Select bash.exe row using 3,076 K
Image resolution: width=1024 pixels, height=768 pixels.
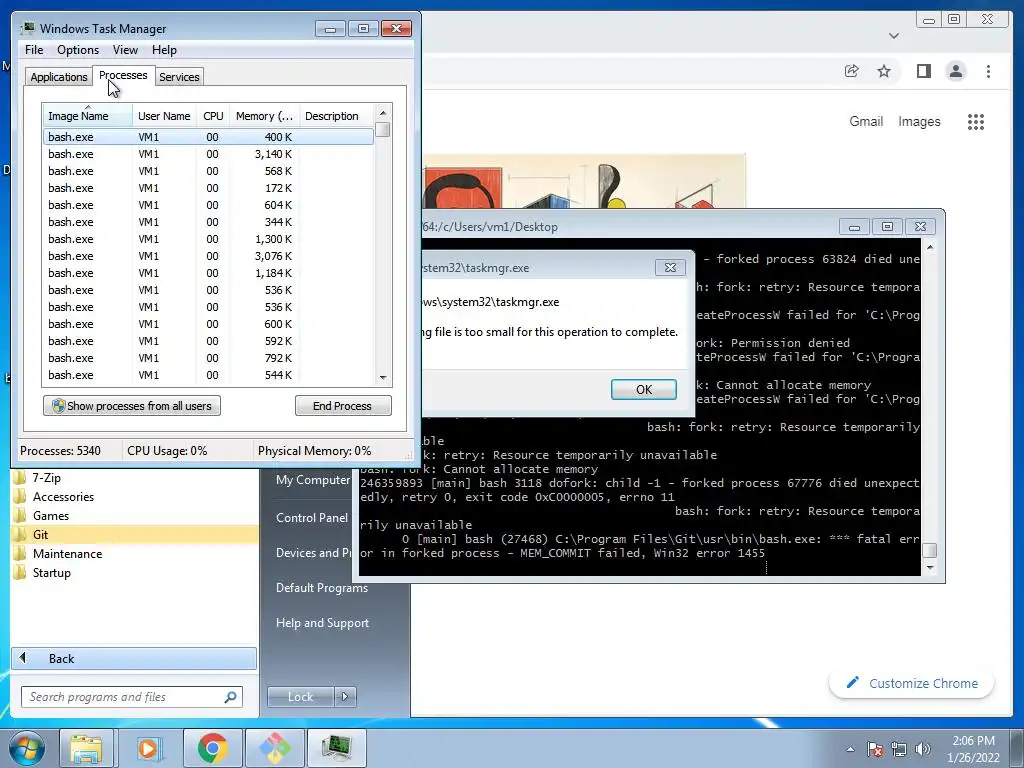tap(208, 256)
